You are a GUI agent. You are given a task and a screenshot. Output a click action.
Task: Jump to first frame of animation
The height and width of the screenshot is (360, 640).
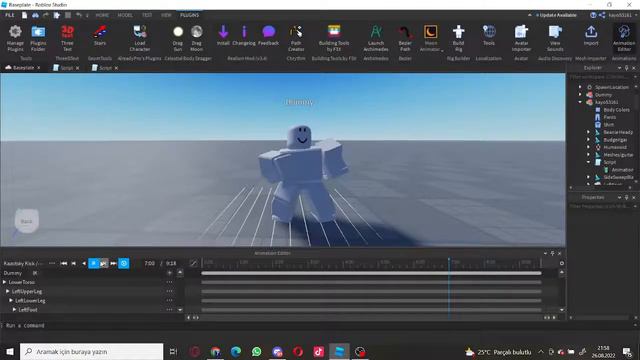64,264
